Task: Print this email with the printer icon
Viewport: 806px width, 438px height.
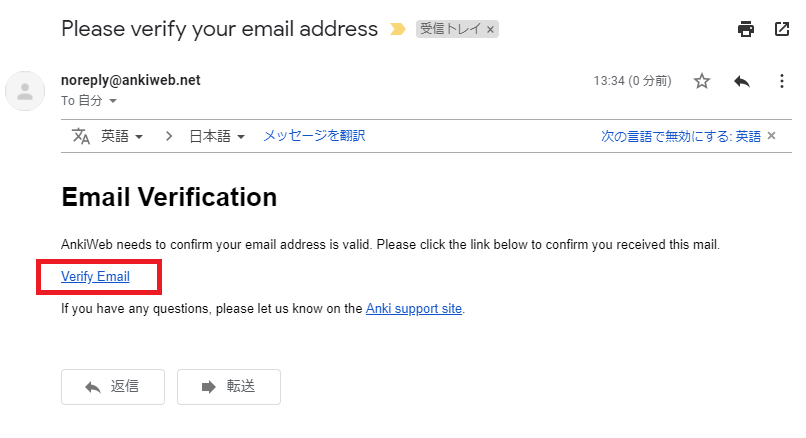Action: (746, 29)
